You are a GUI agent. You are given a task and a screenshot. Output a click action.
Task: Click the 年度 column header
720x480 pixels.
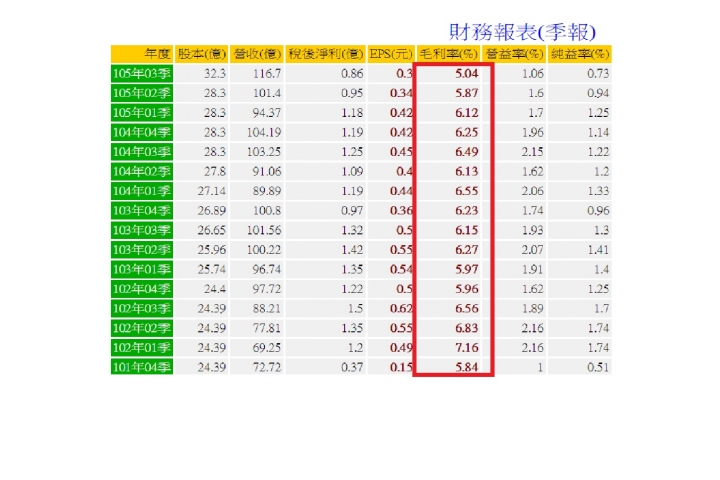pyautogui.click(x=142, y=54)
